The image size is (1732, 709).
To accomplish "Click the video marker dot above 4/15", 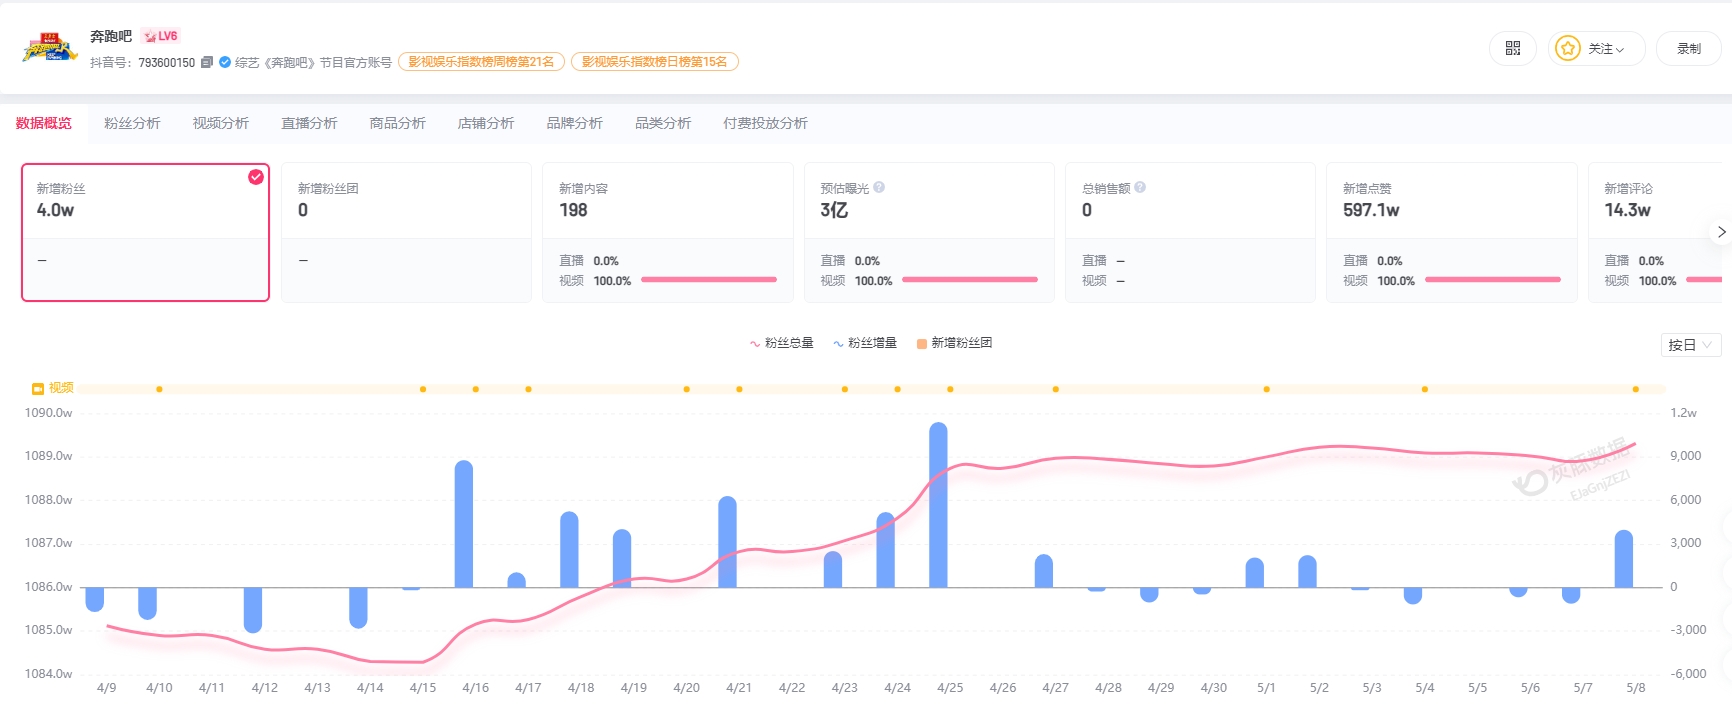I will (x=423, y=389).
